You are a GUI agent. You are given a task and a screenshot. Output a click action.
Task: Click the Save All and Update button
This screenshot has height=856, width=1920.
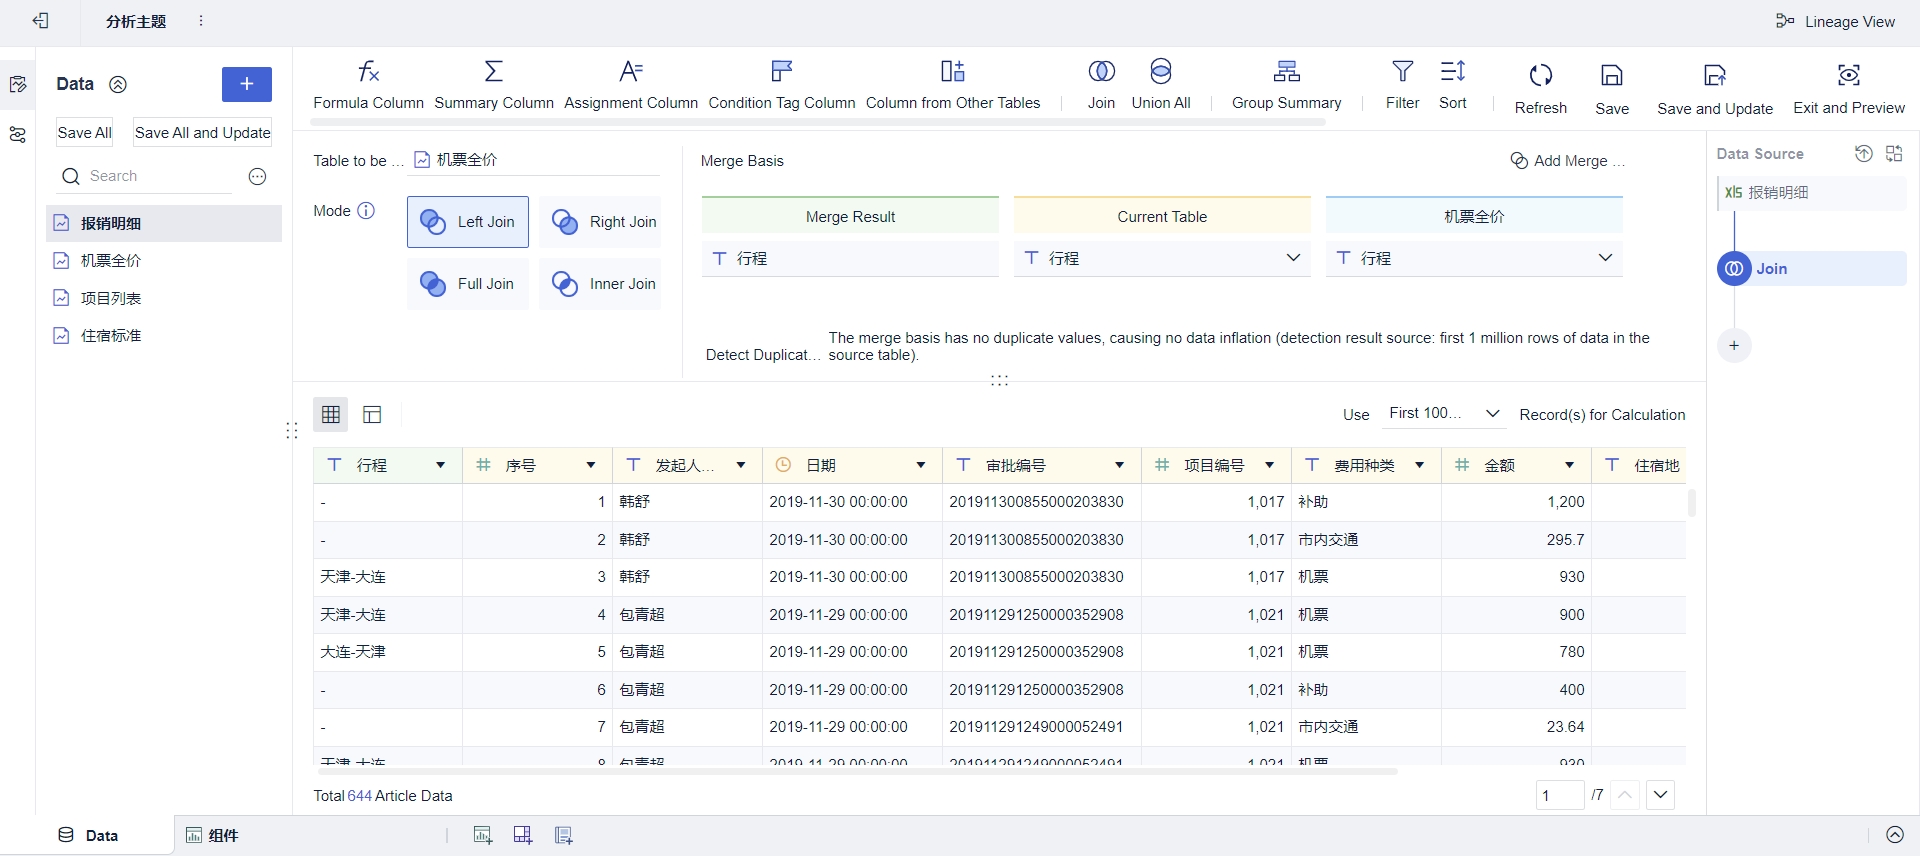point(202,133)
